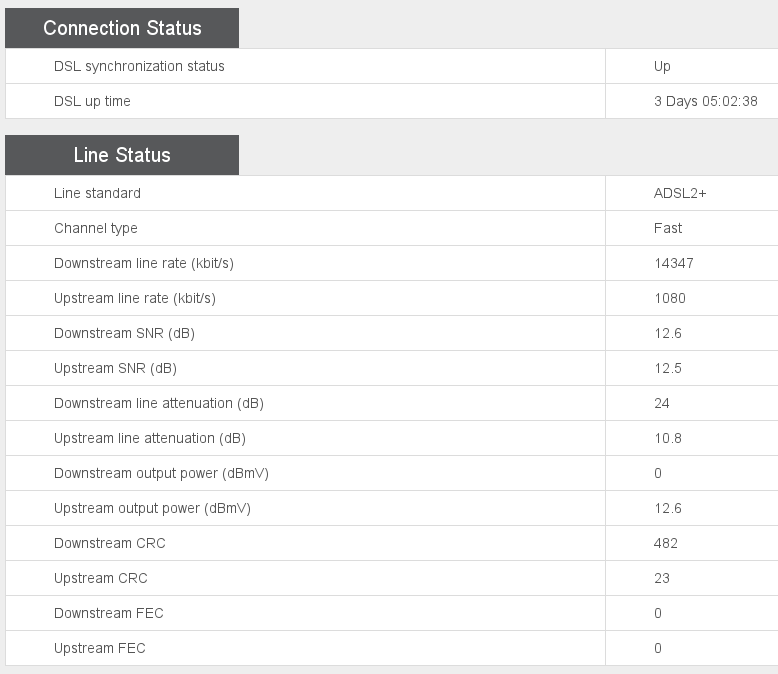Click the Upstream output power label
778x674 pixels.
[x=152, y=508]
